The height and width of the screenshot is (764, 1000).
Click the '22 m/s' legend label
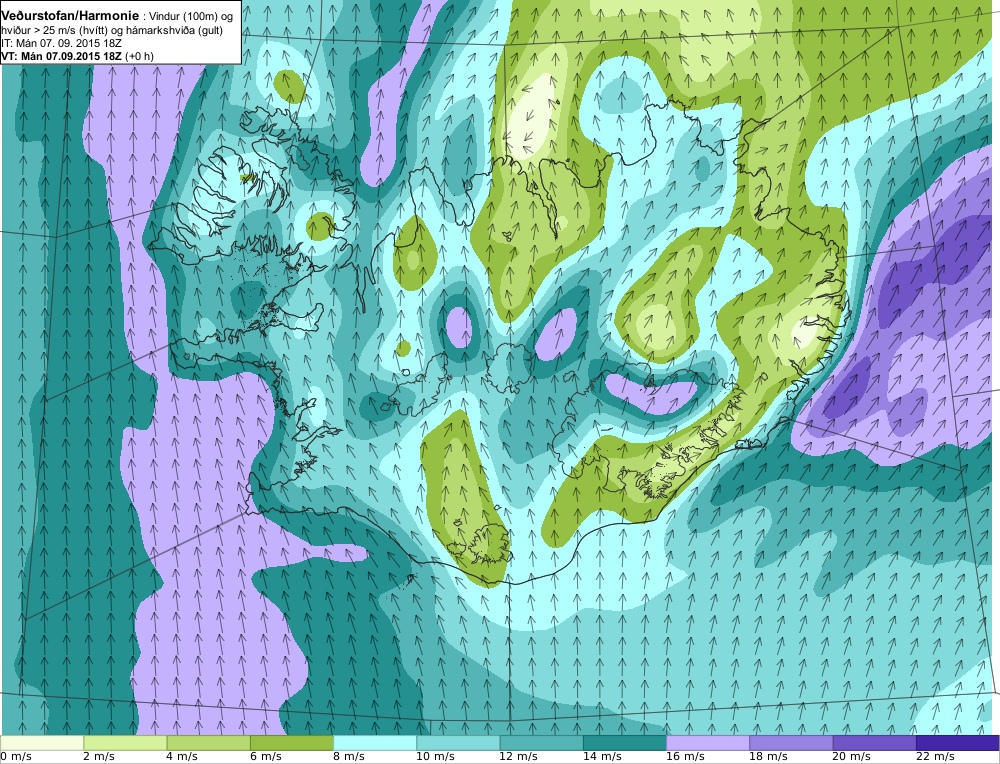coord(936,757)
